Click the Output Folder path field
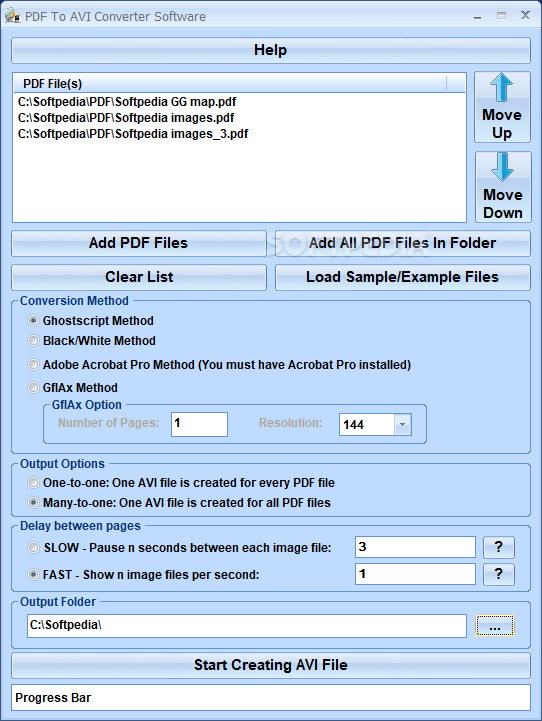Screen dimensions: 542x721 click(x=247, y=626)
